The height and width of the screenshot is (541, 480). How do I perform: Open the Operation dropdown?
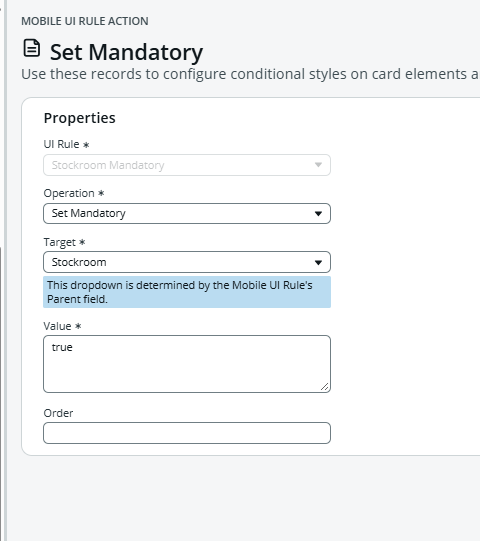tap(187, 214)
